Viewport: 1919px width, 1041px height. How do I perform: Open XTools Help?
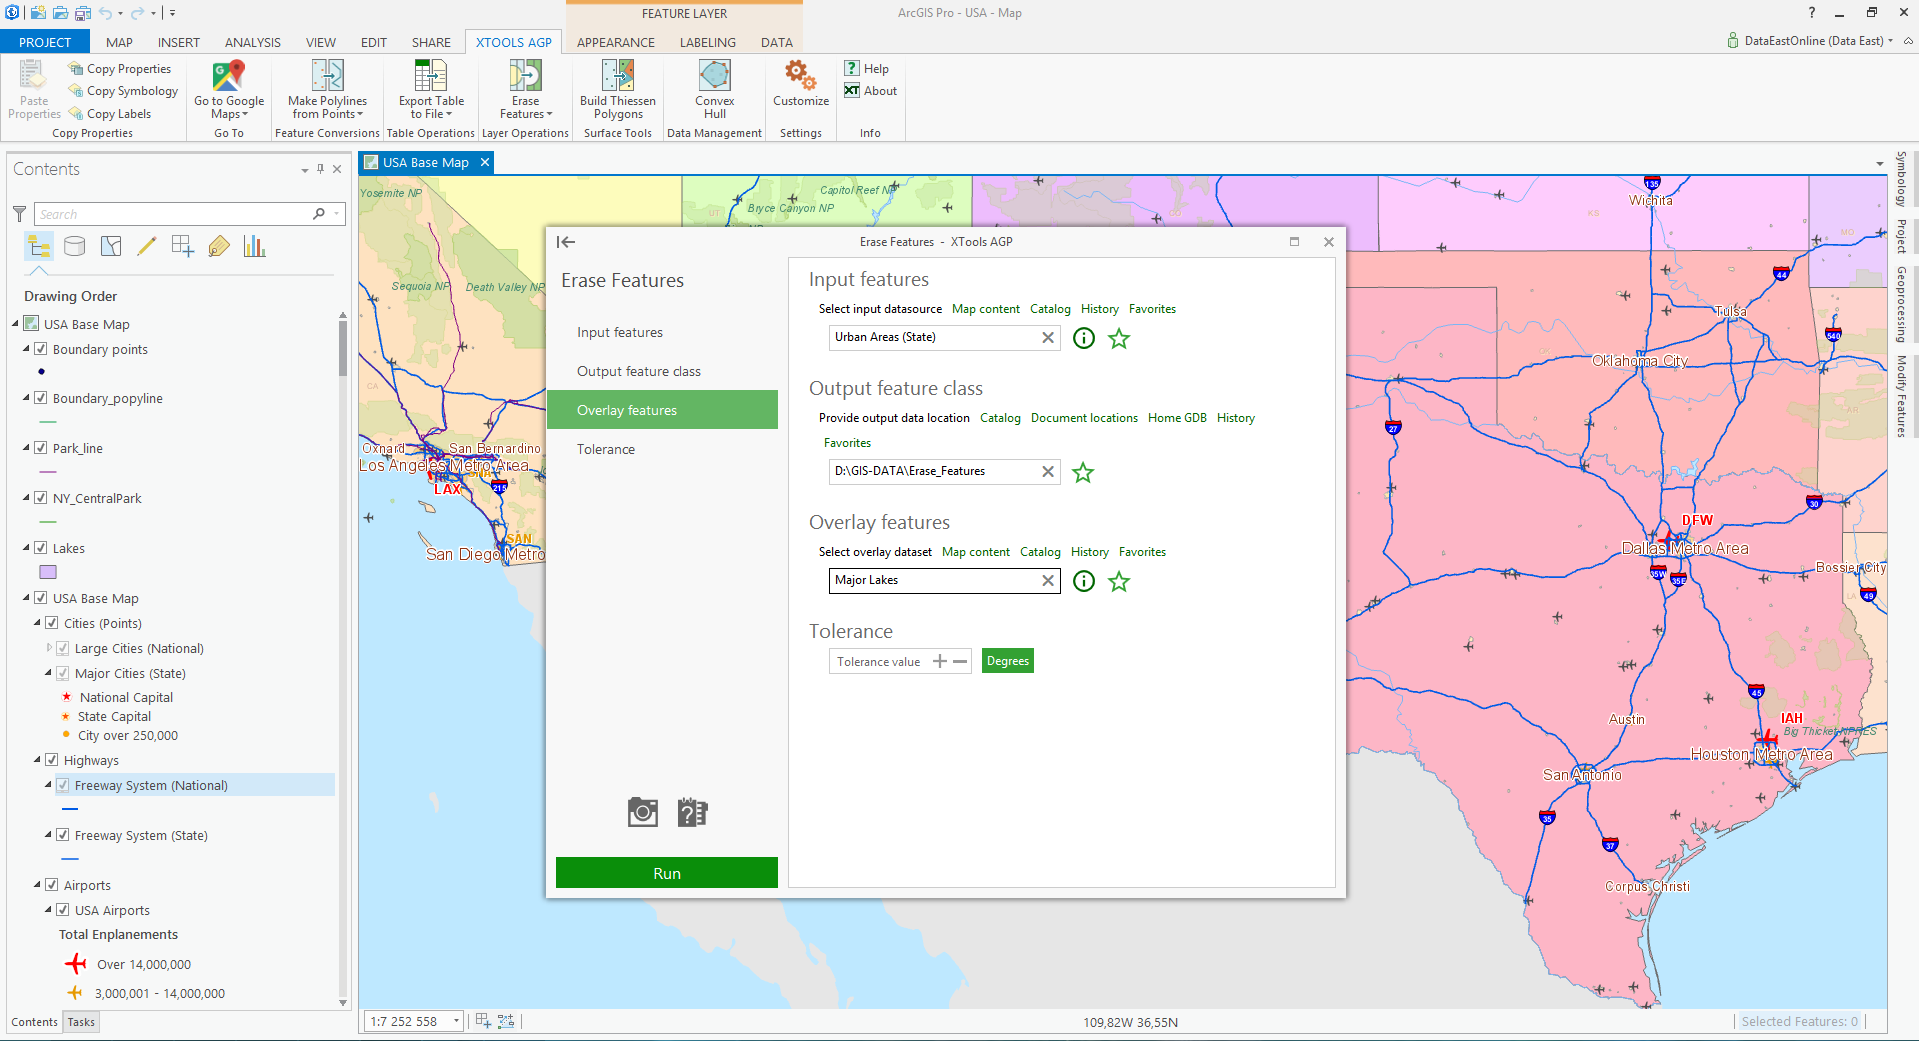click(866, 68)
